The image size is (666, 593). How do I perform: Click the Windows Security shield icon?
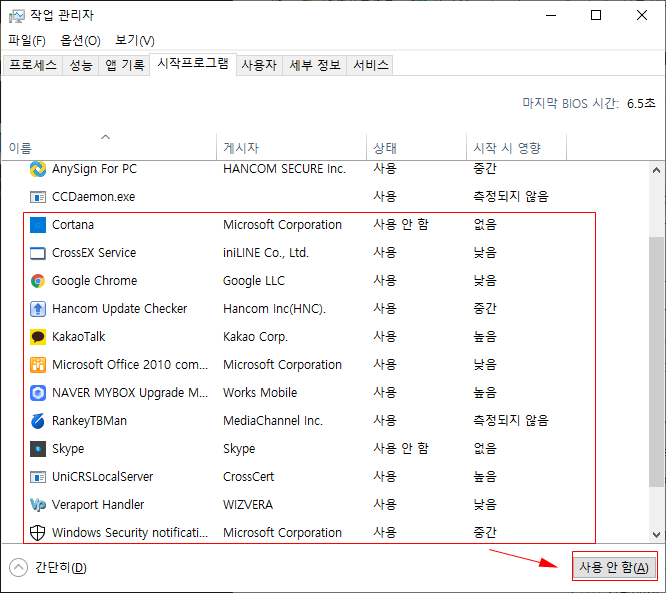pyautogui.click(x=38, y=533)
